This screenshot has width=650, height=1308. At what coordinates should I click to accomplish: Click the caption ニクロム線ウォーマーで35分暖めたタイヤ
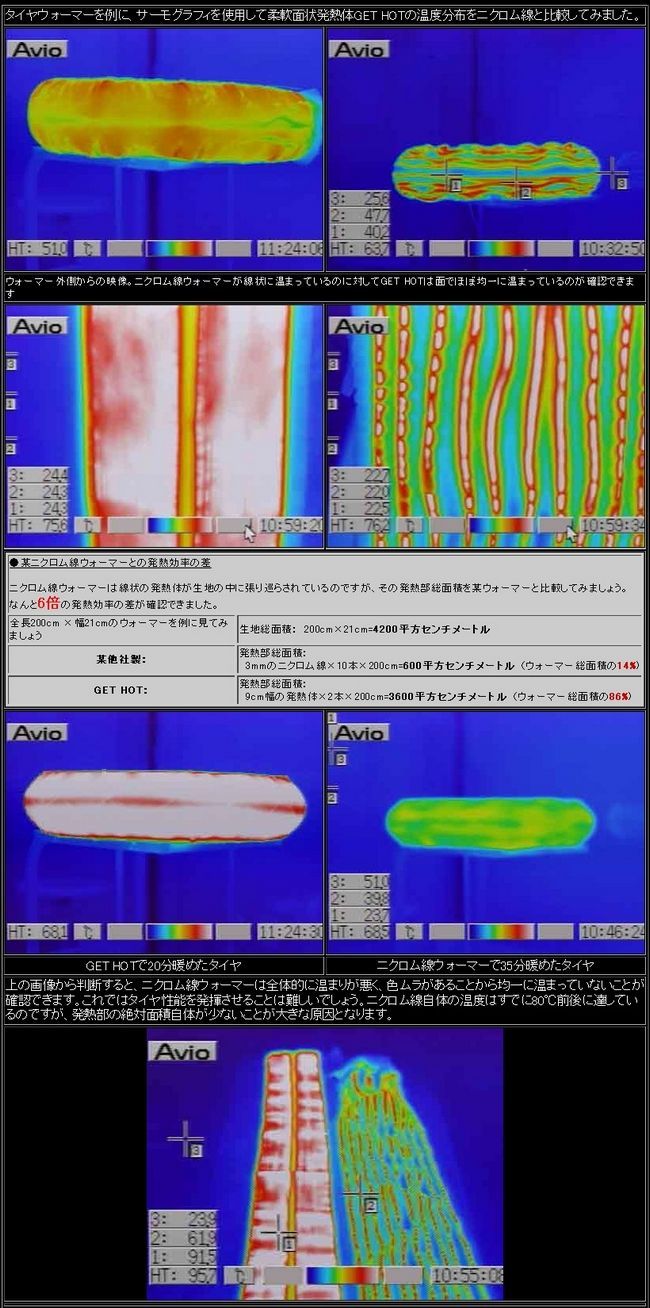click(x=485, y=965)
